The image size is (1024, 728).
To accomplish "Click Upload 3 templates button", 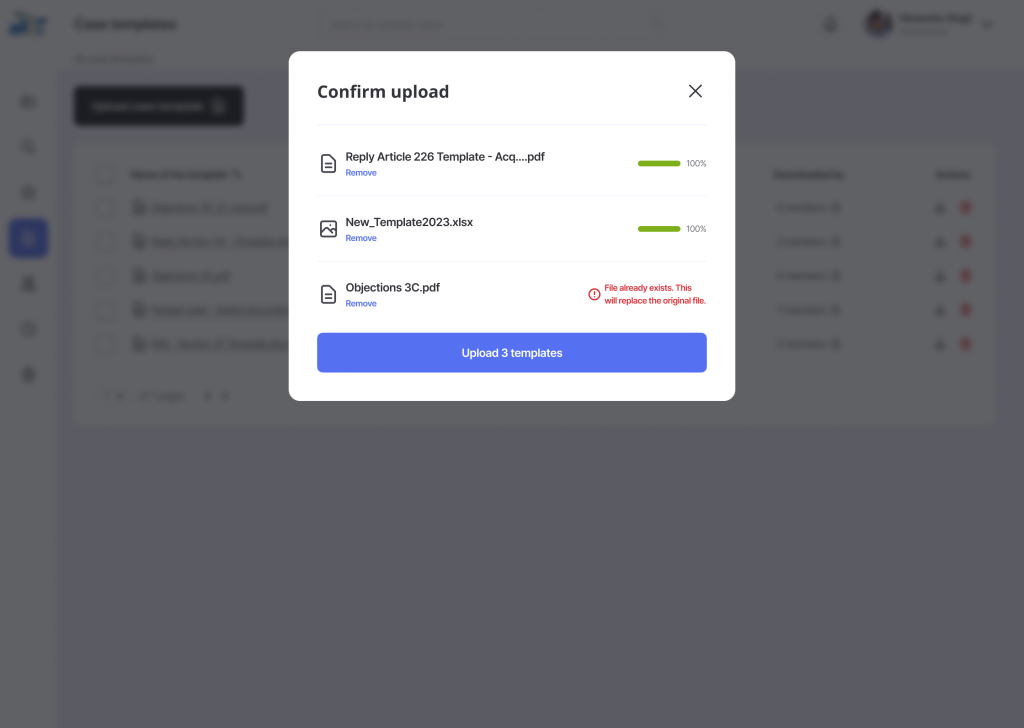I will click(x=512, y=353).
